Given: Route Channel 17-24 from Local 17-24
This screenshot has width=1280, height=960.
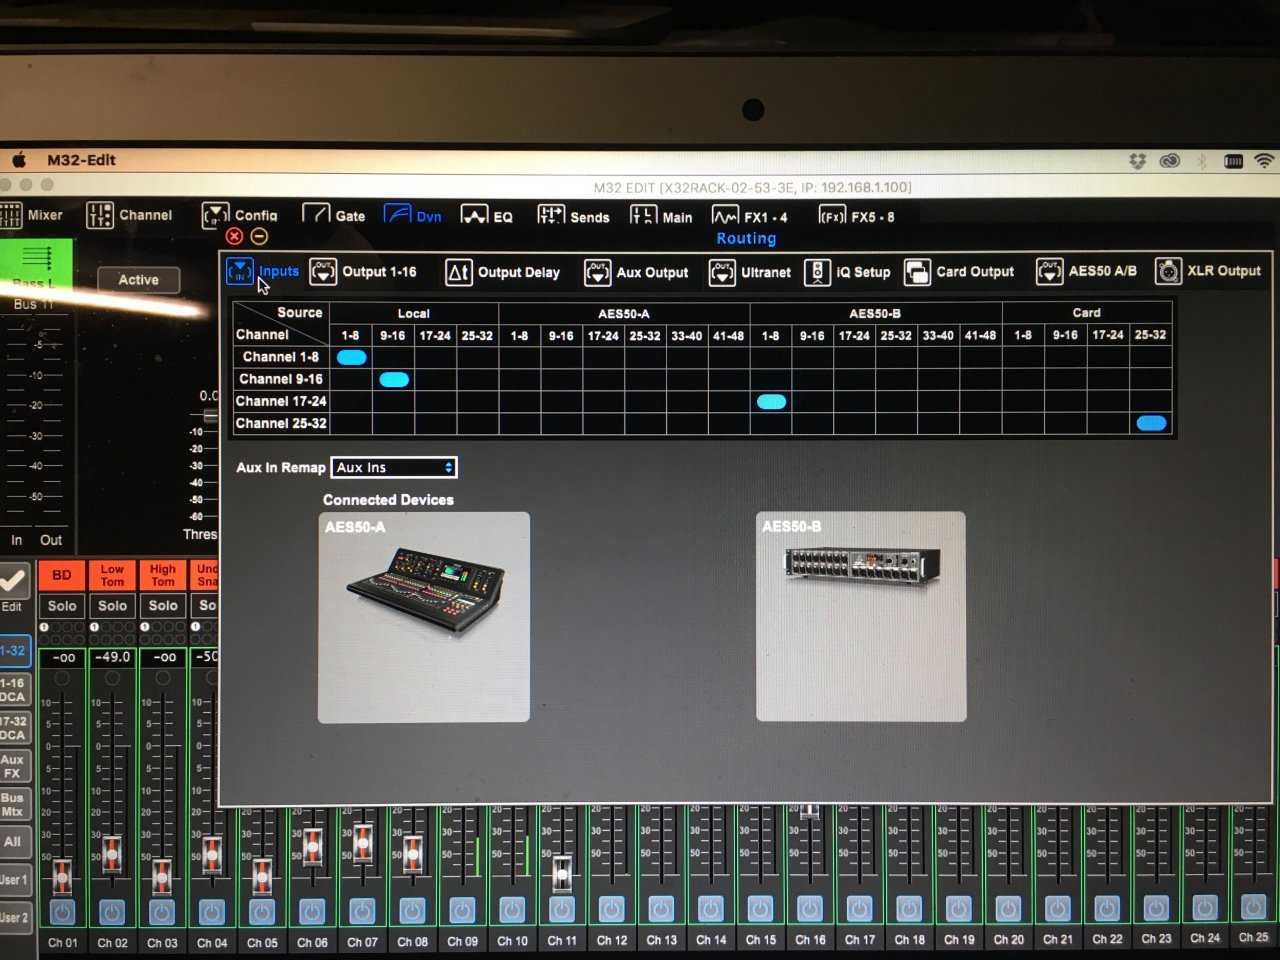Looking at the screenshot, I should [x=435, y=401].
